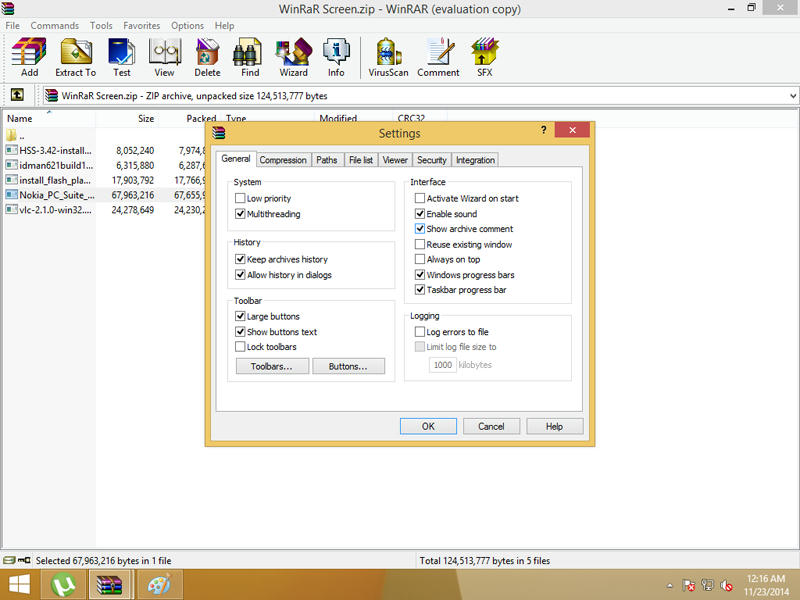
Task: Toggle Taskbar progress bar checkbox
Action: pyautogui.click(x=420, y=289)
